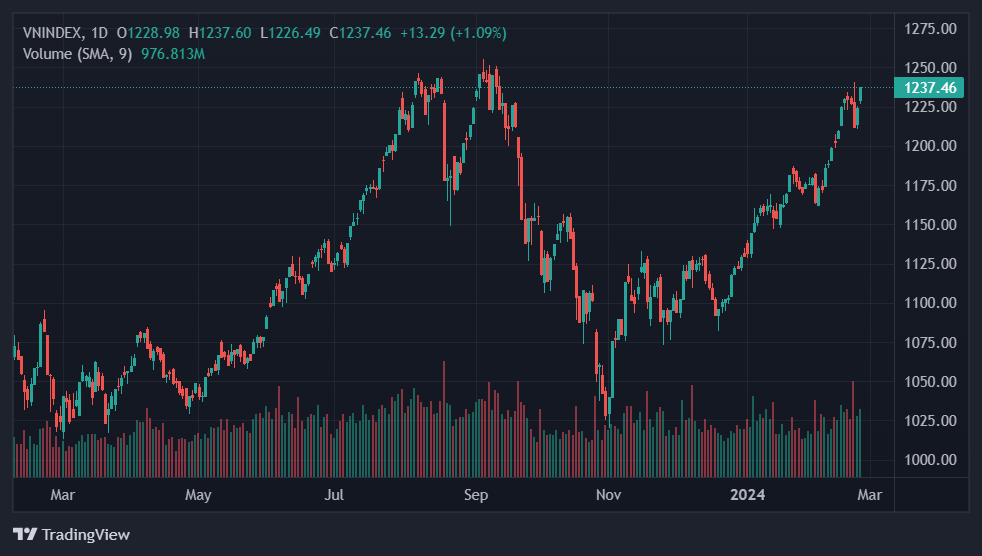This screenshot has height=556, width=982.
Task: Click the highlighted 1237.46 current price tag
Action: tap(930, 88)
